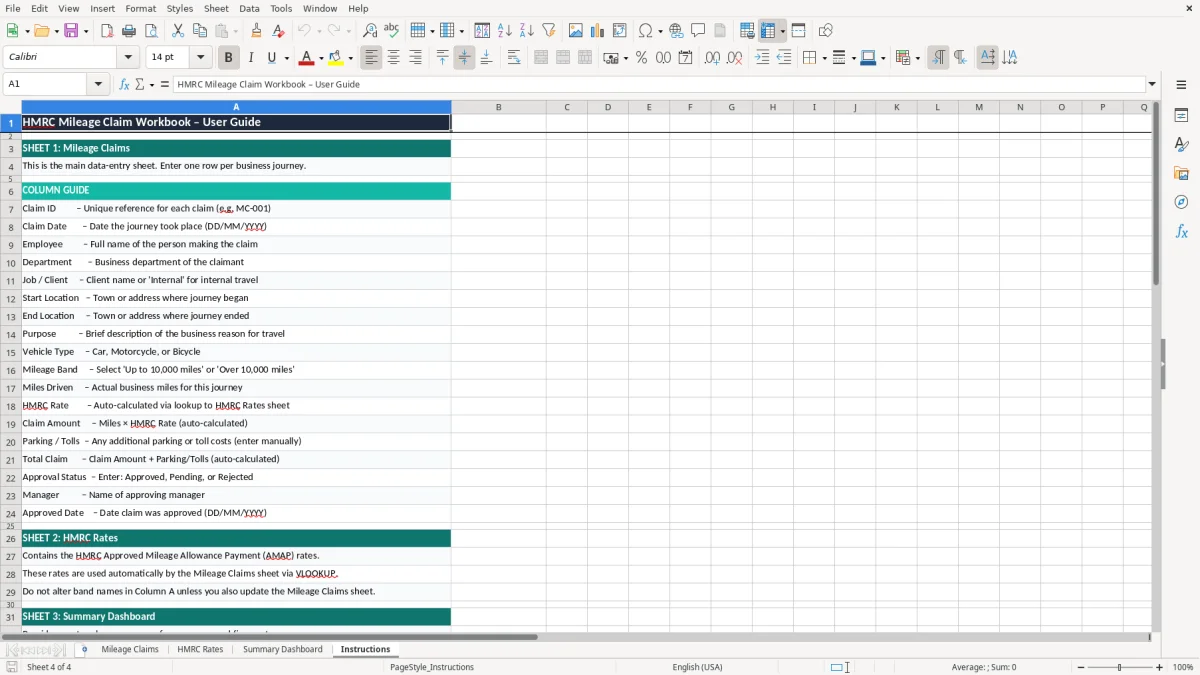Screen dimensions: 1200x675
Task: Toggle Wrap Text
Action: pyautogui.click(x=514, y=58)
